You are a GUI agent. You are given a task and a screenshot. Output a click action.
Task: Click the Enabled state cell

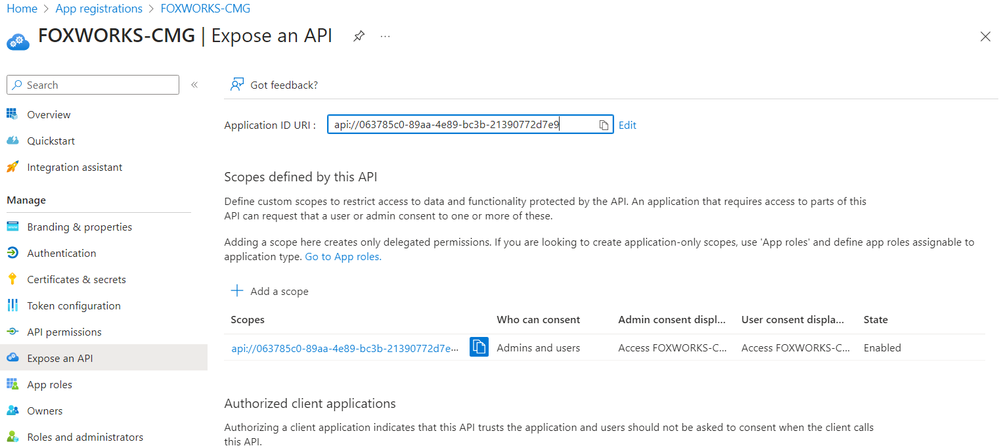(882, 348)
